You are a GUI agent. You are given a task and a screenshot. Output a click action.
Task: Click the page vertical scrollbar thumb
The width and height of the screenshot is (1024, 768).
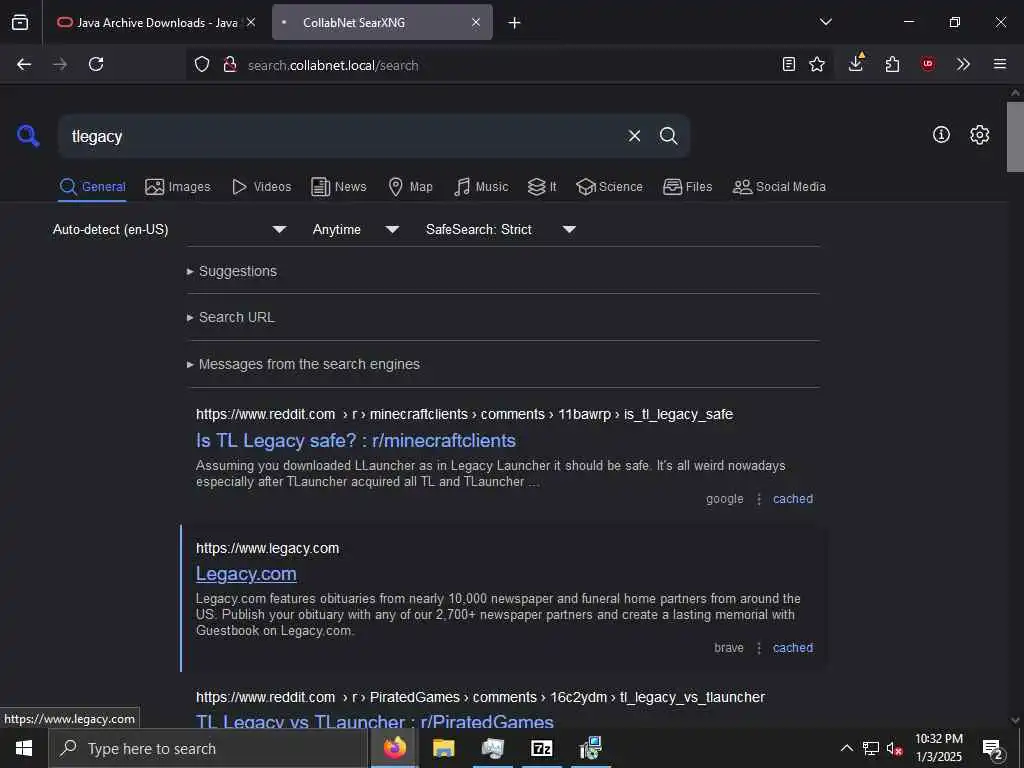coord(1015,137)
